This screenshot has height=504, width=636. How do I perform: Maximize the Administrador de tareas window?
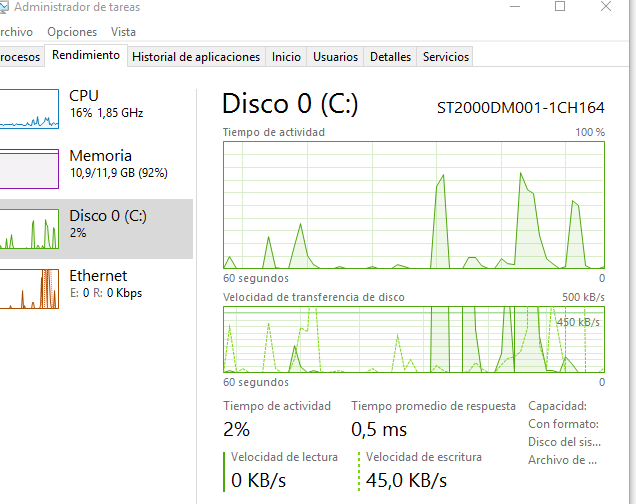[x=560, y=6]
